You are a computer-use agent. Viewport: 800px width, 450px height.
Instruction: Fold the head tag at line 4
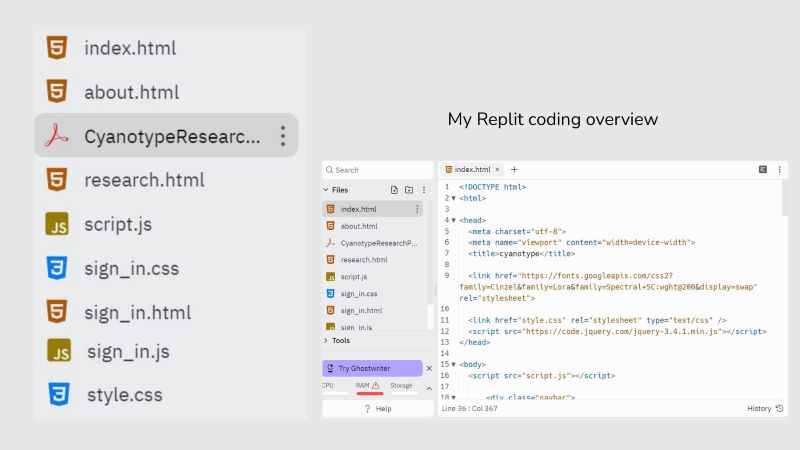(454, 220)
